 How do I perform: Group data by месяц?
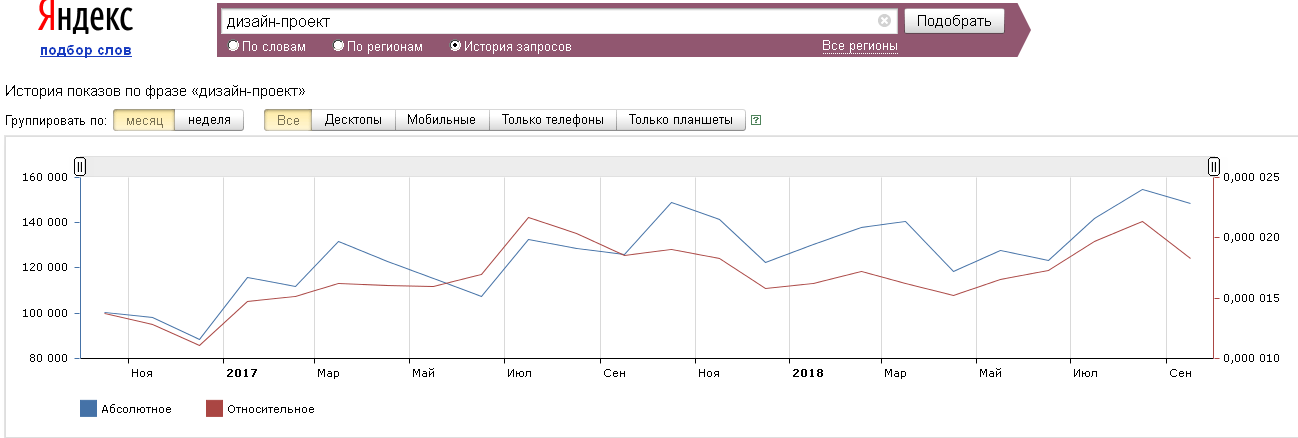[x=144, y=120]
